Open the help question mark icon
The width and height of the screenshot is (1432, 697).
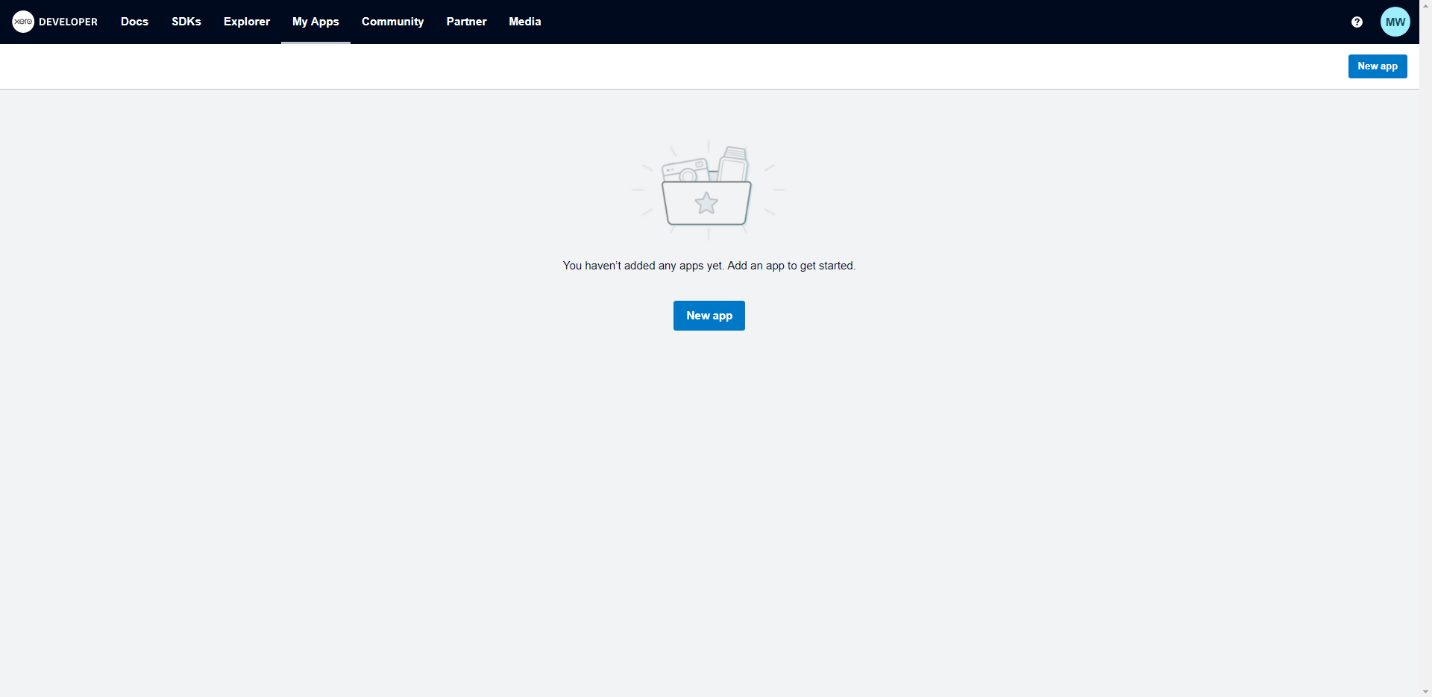point(1357,21)
